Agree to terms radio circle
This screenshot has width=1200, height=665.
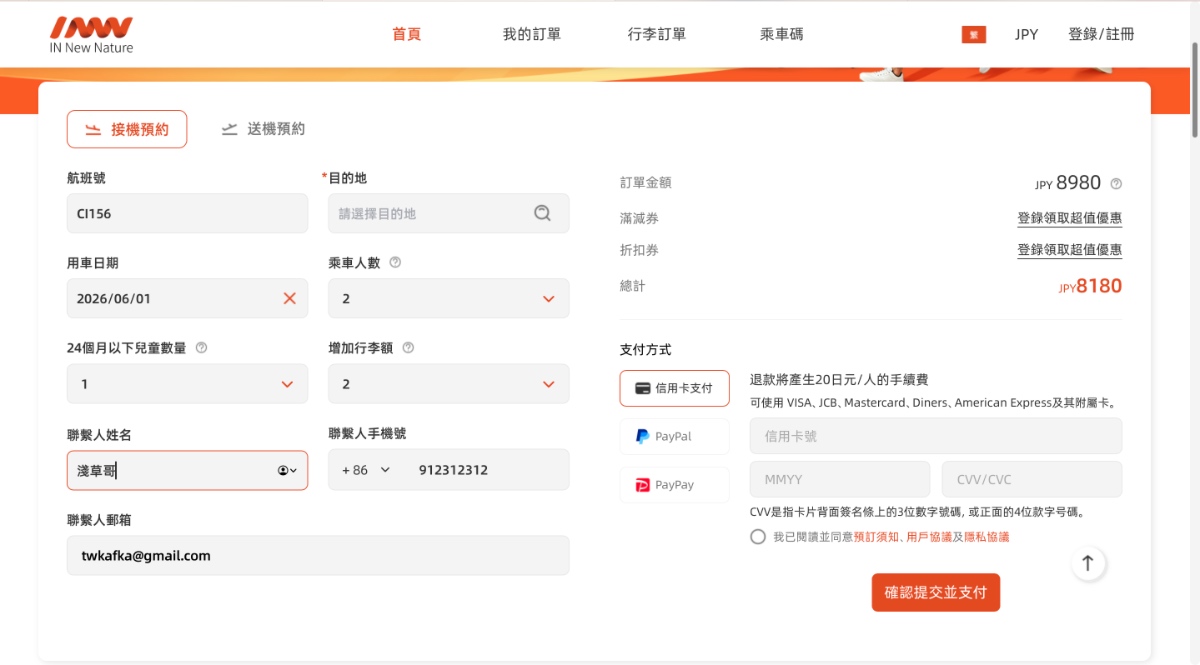(758, 537)
